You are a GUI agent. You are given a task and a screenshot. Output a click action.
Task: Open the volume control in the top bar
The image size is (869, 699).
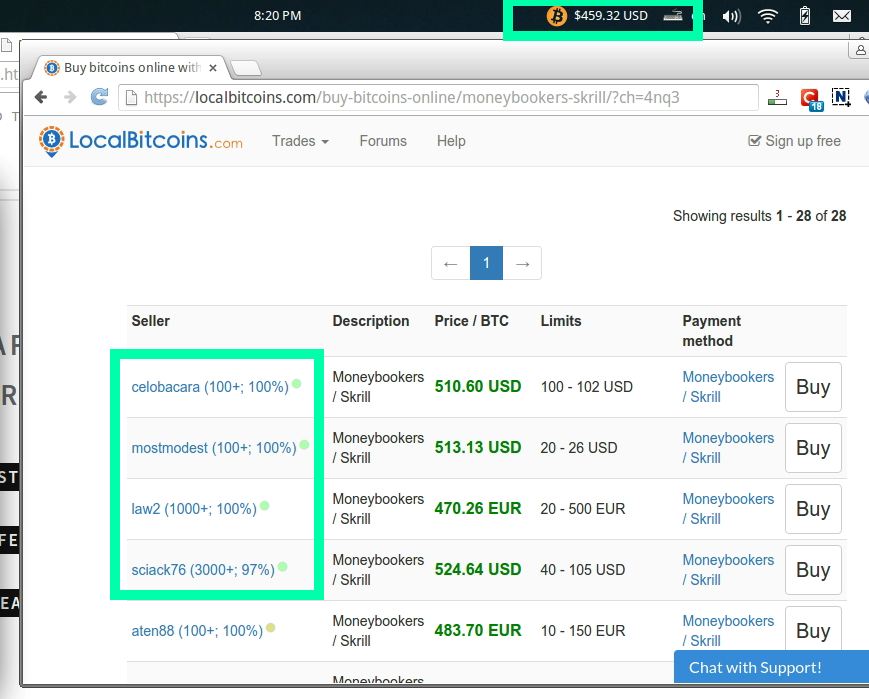tap(732, 17)
